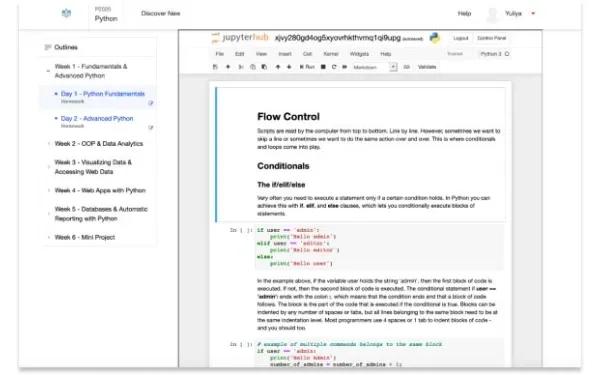This screenshot has width=600, height=375.
Task: Open the notebook's Help menu
Action: [386, 54]
